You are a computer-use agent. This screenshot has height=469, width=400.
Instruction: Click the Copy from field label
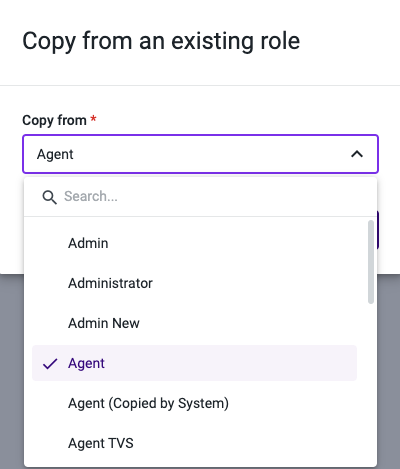point(54,120)
